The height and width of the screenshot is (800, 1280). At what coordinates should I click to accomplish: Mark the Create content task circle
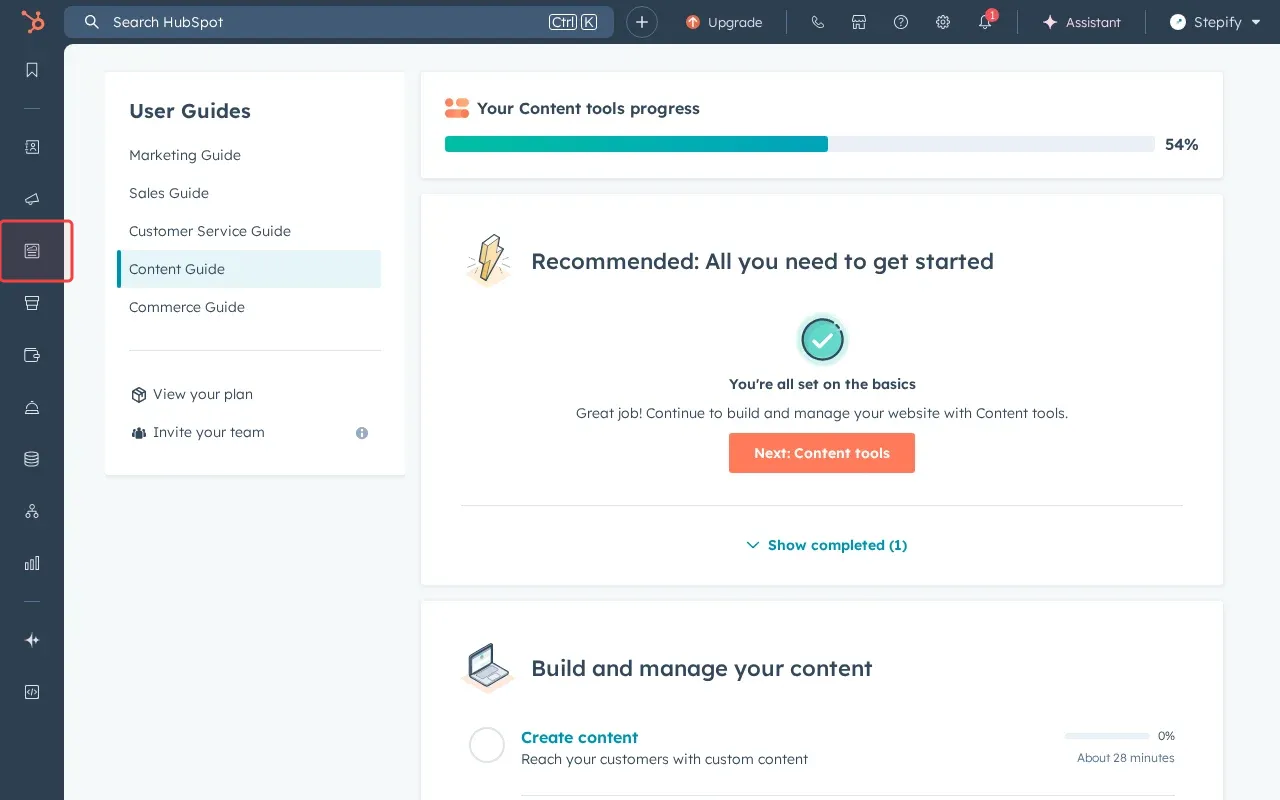point(487,745)
